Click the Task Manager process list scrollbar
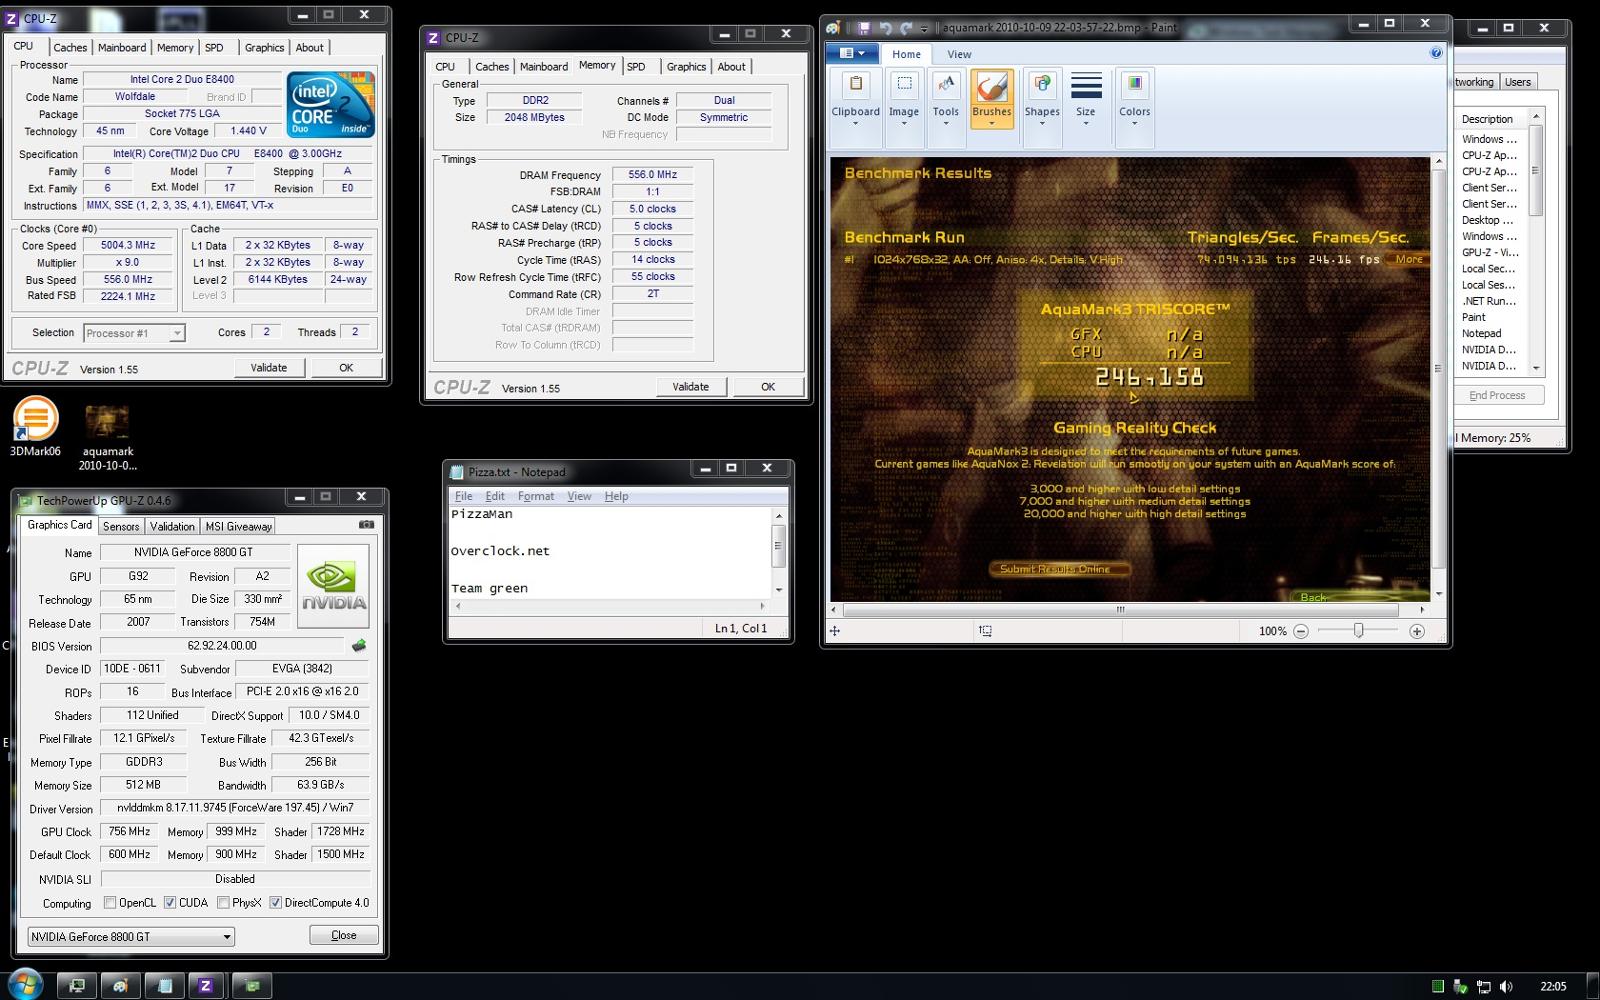This screenshot has width=1600, height=1000. pos(1536,240)
